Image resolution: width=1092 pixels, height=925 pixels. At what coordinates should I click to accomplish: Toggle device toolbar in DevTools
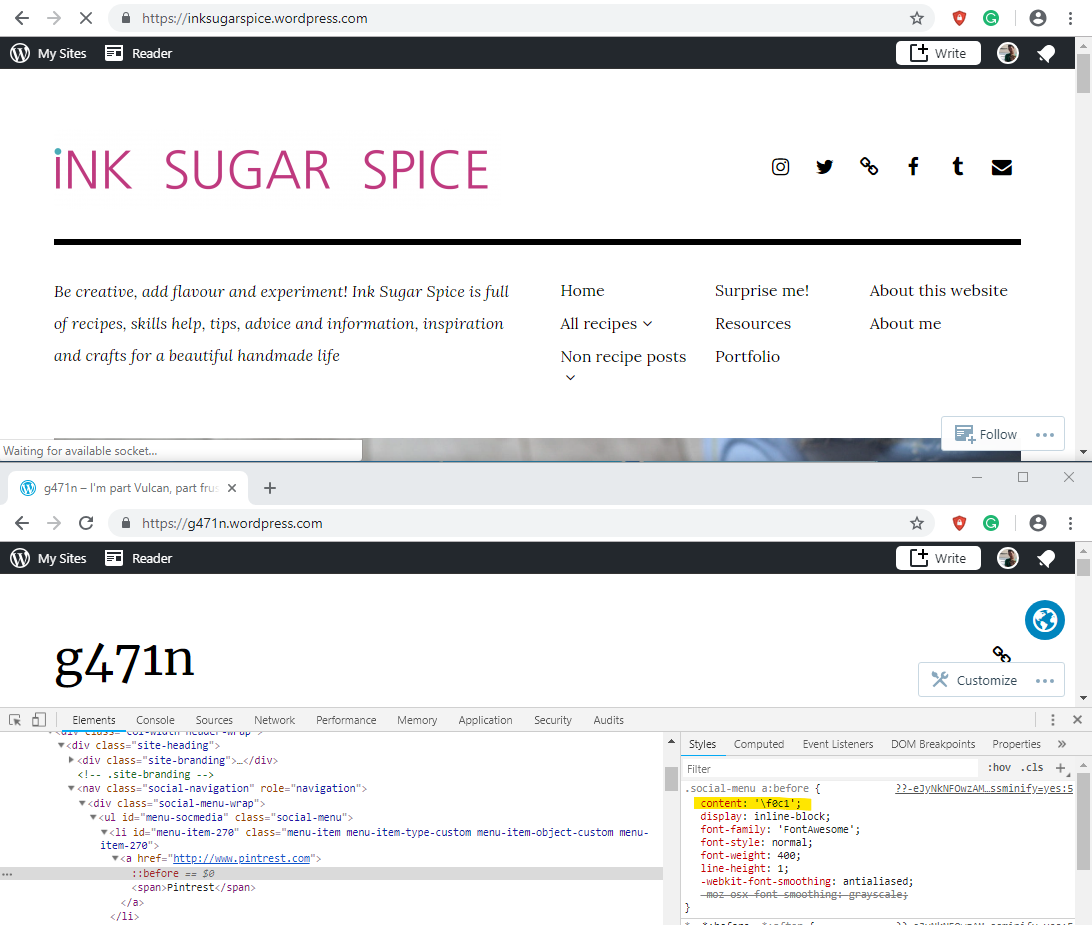coord(39,720)
